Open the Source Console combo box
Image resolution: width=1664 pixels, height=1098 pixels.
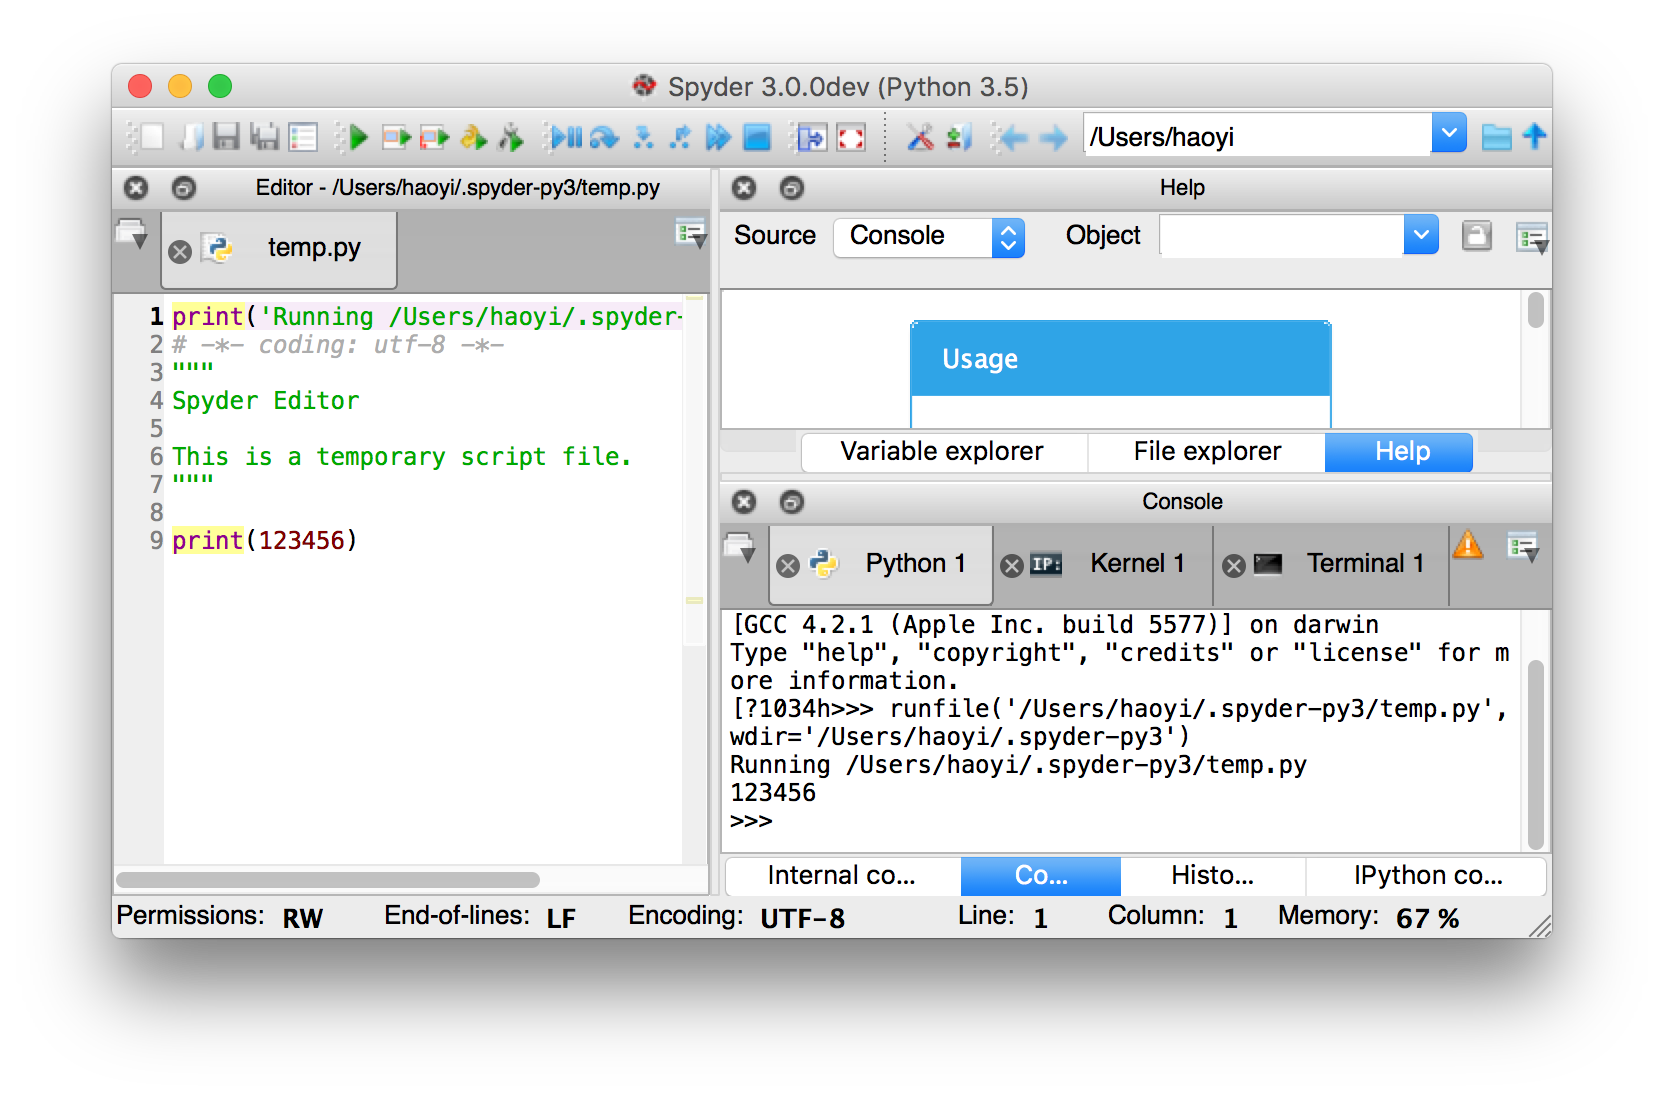click(929, 237)
